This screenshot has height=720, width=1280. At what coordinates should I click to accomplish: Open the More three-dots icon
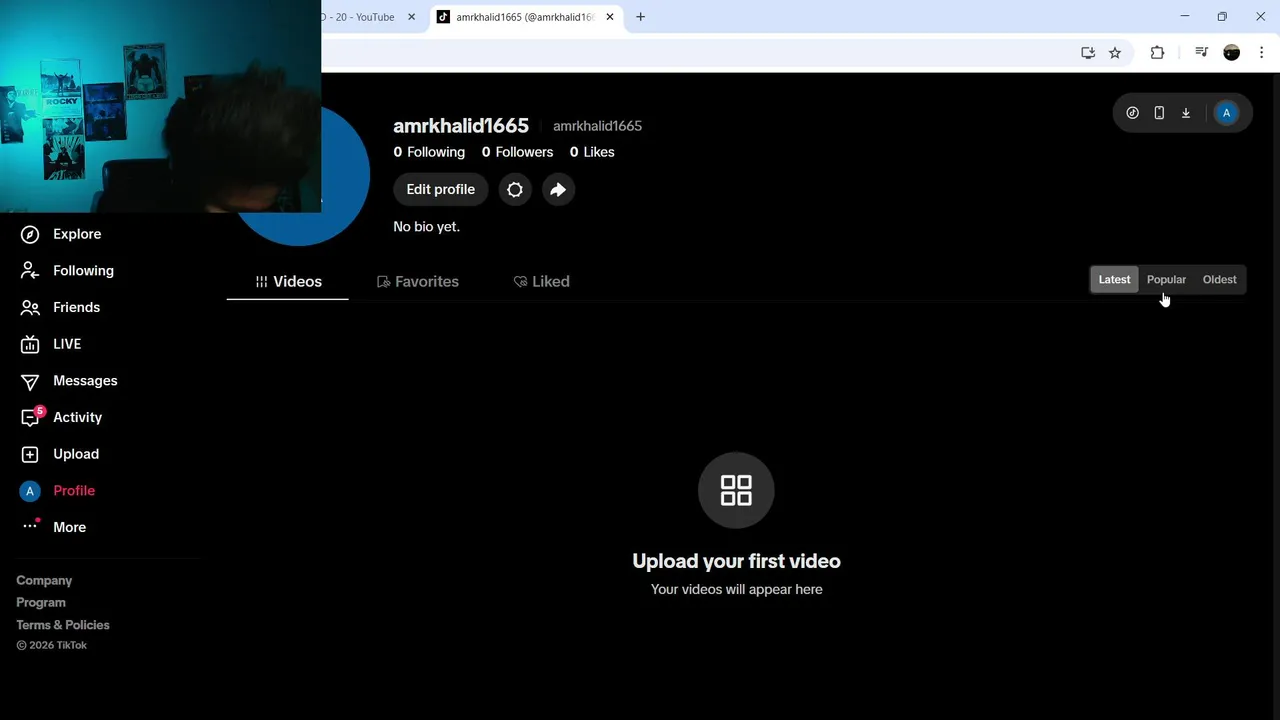(x=30, y=526)
